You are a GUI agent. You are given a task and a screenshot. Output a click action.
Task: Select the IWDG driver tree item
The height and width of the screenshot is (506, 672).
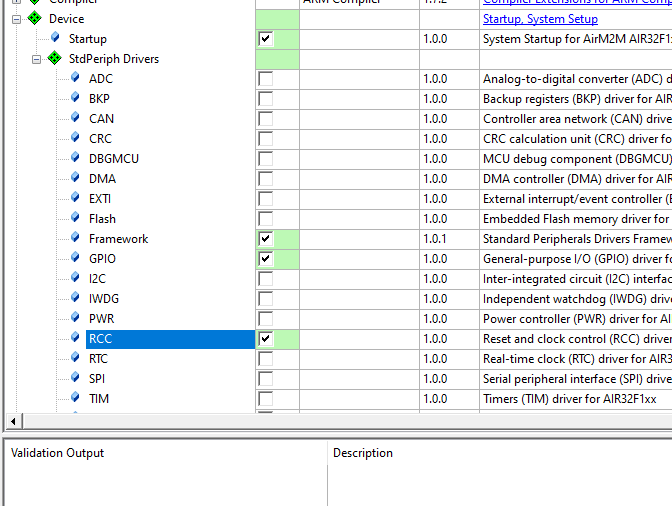102,299
